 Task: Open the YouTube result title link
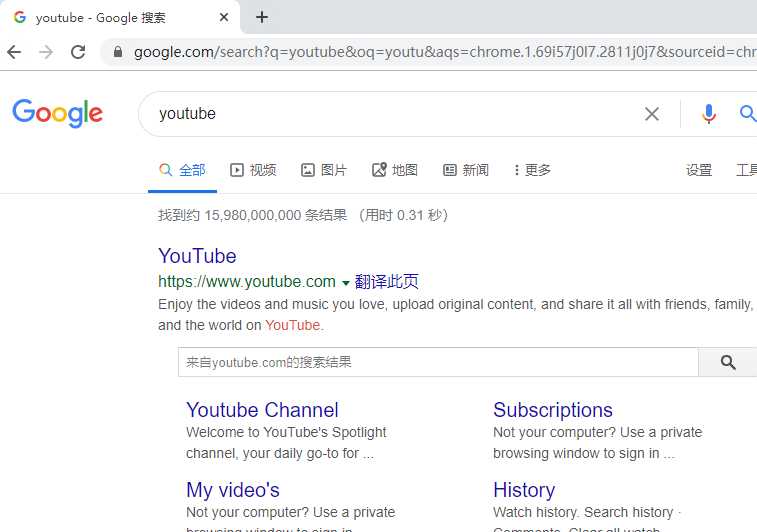coord(197,256)
